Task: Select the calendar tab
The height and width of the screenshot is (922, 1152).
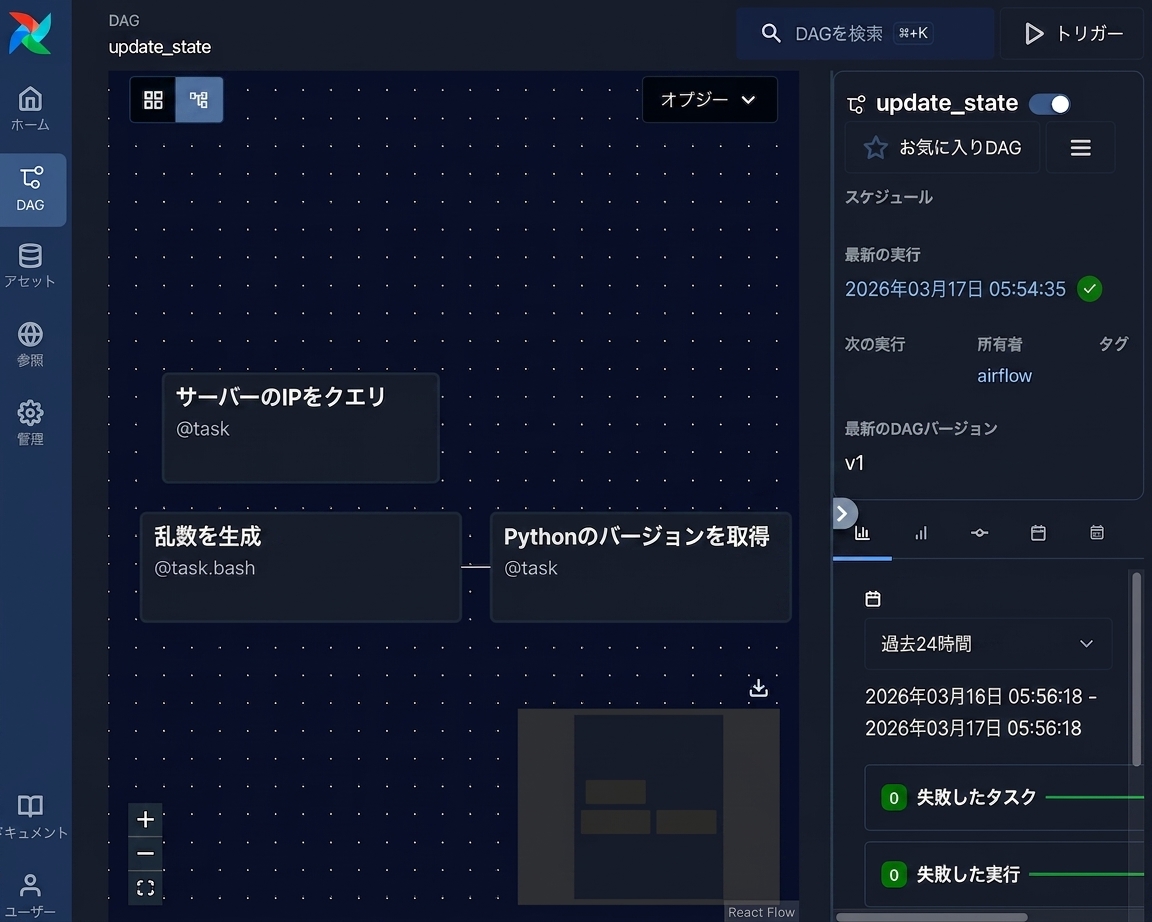Action: (x=1038, y=534)
